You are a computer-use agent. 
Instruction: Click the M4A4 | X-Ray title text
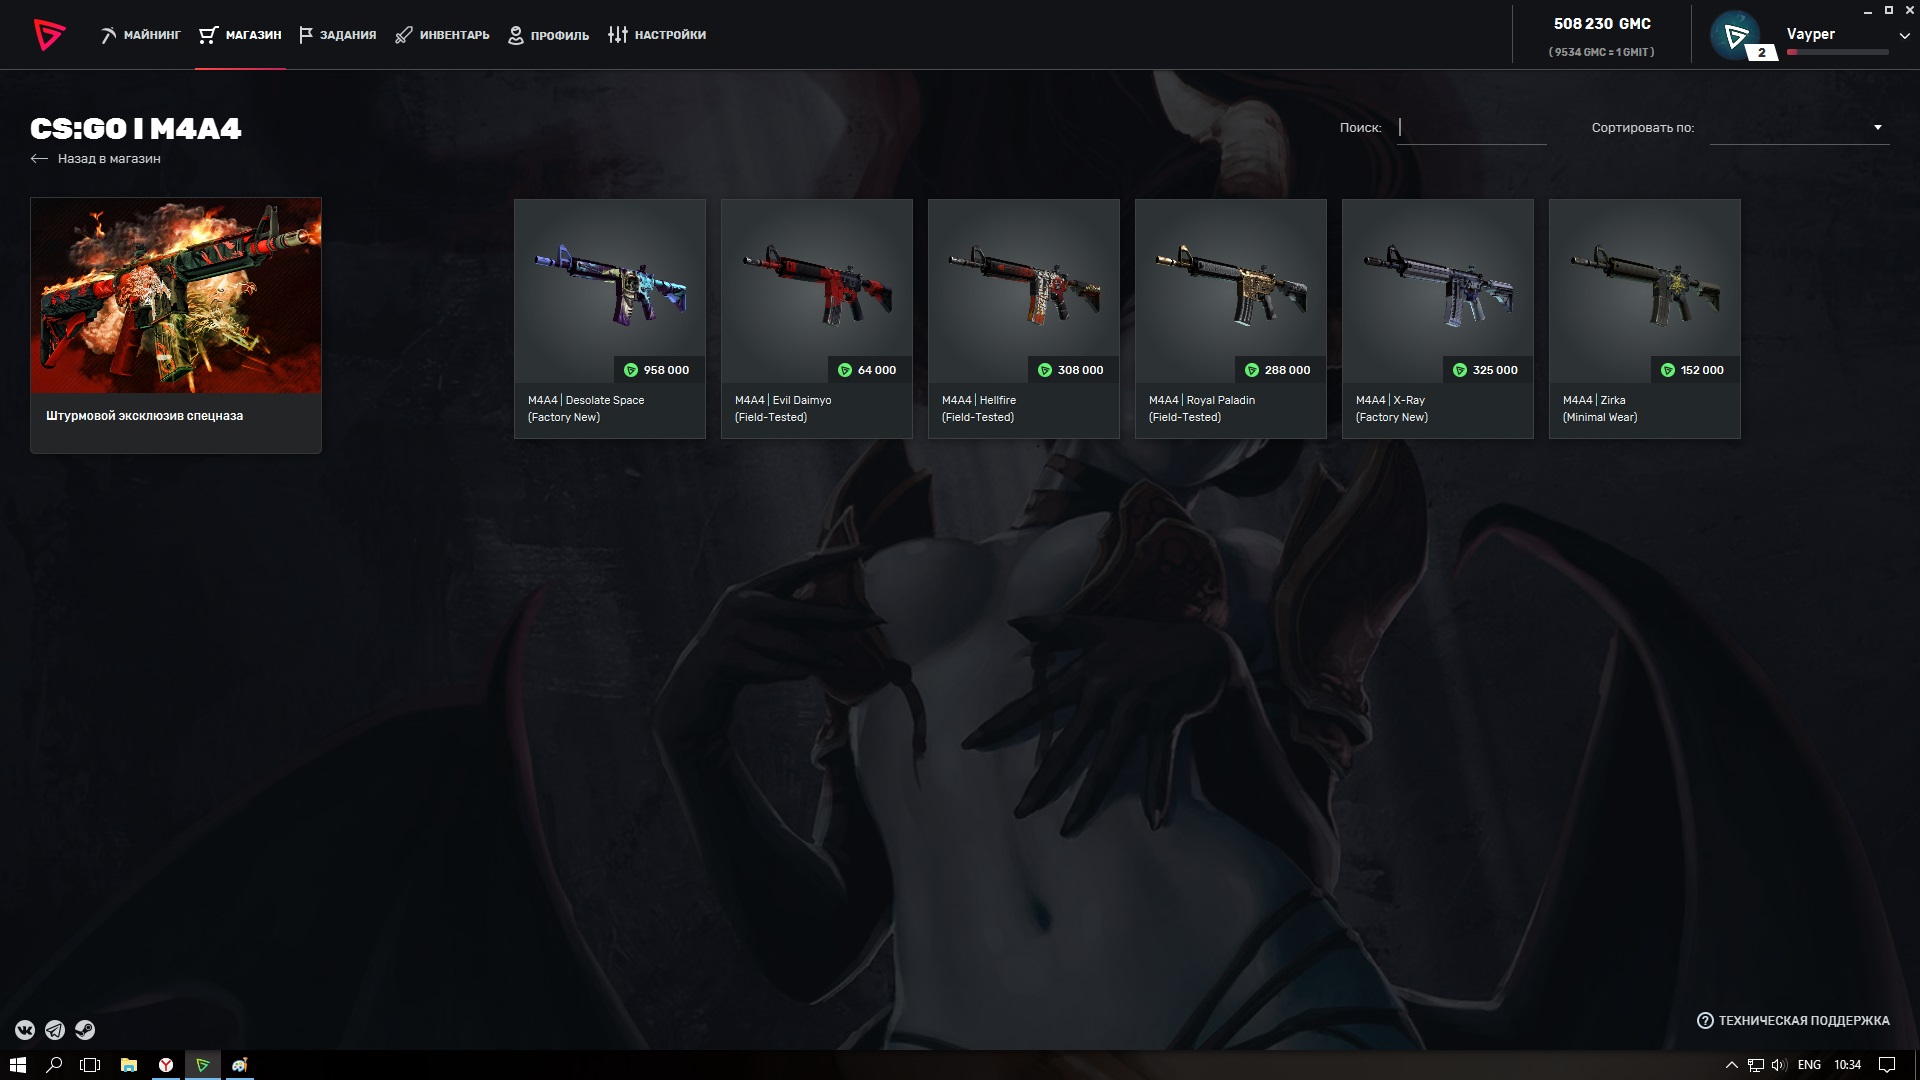1390,400
